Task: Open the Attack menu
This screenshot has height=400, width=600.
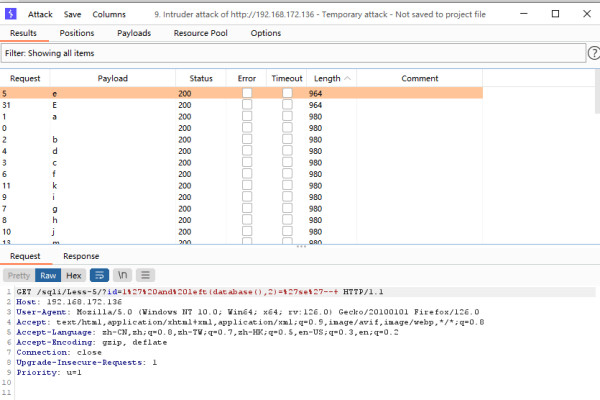Action: [x=40, y=15]
